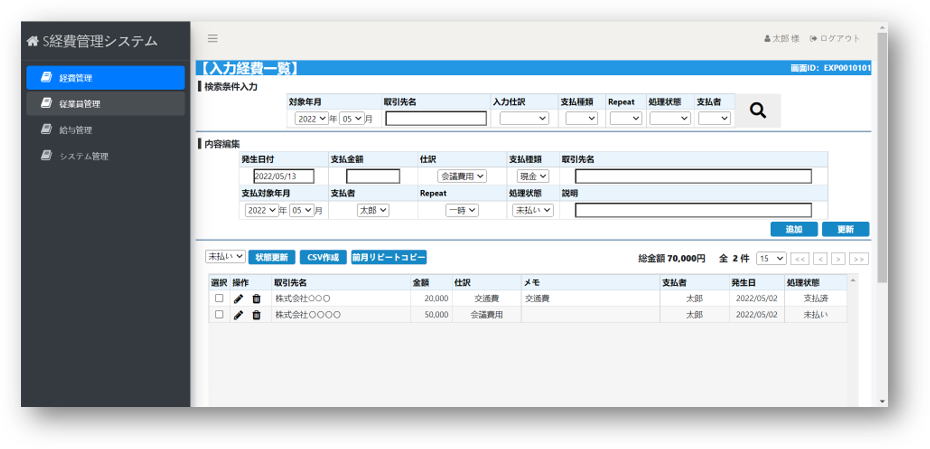930x449 pixels.
Task: Toggle the hamburger sidebar menu icon
Action: click(x=212, y=39)
